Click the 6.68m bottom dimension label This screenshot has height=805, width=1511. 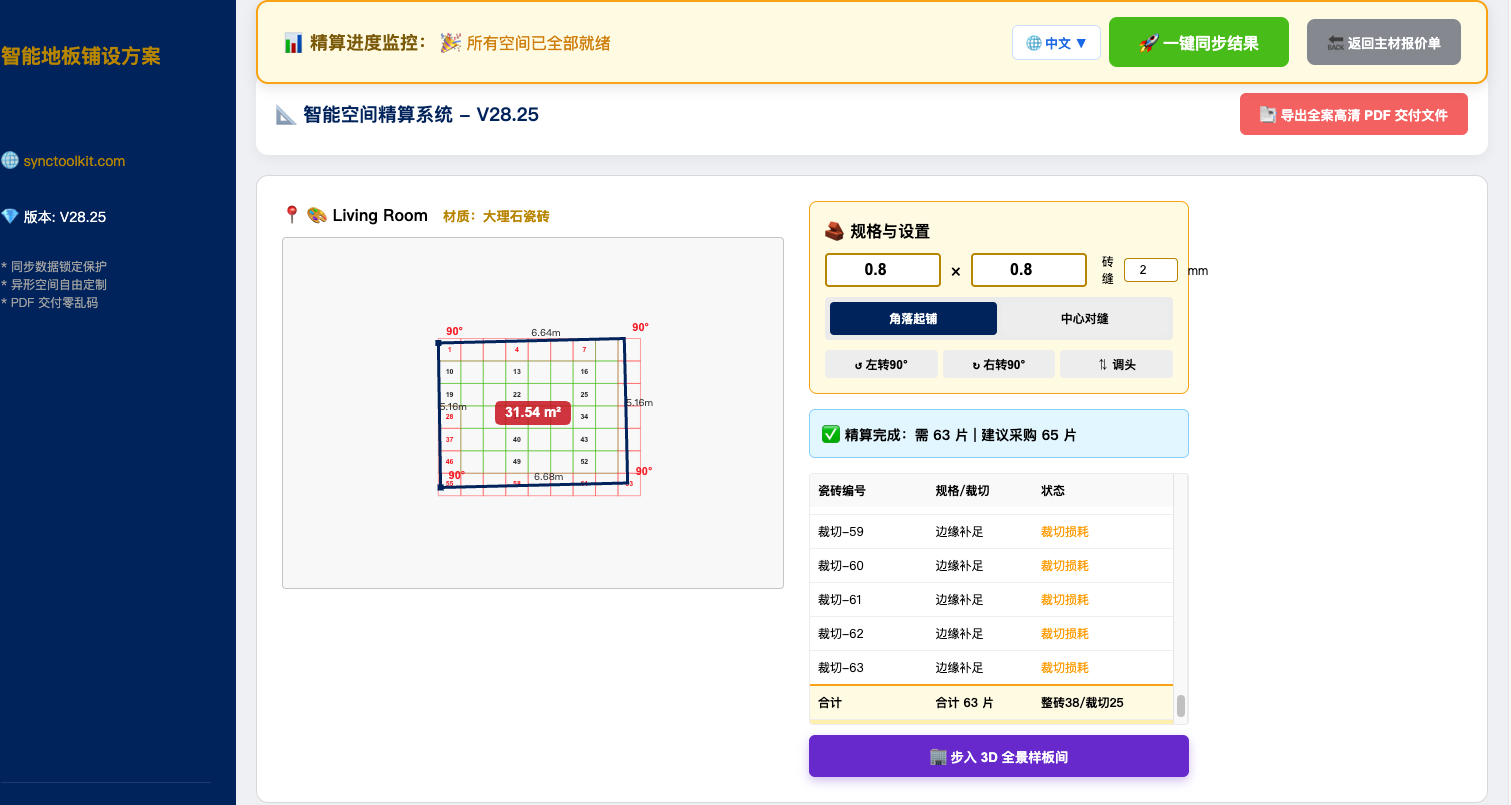pyautogui.click(x=548, y=477)
